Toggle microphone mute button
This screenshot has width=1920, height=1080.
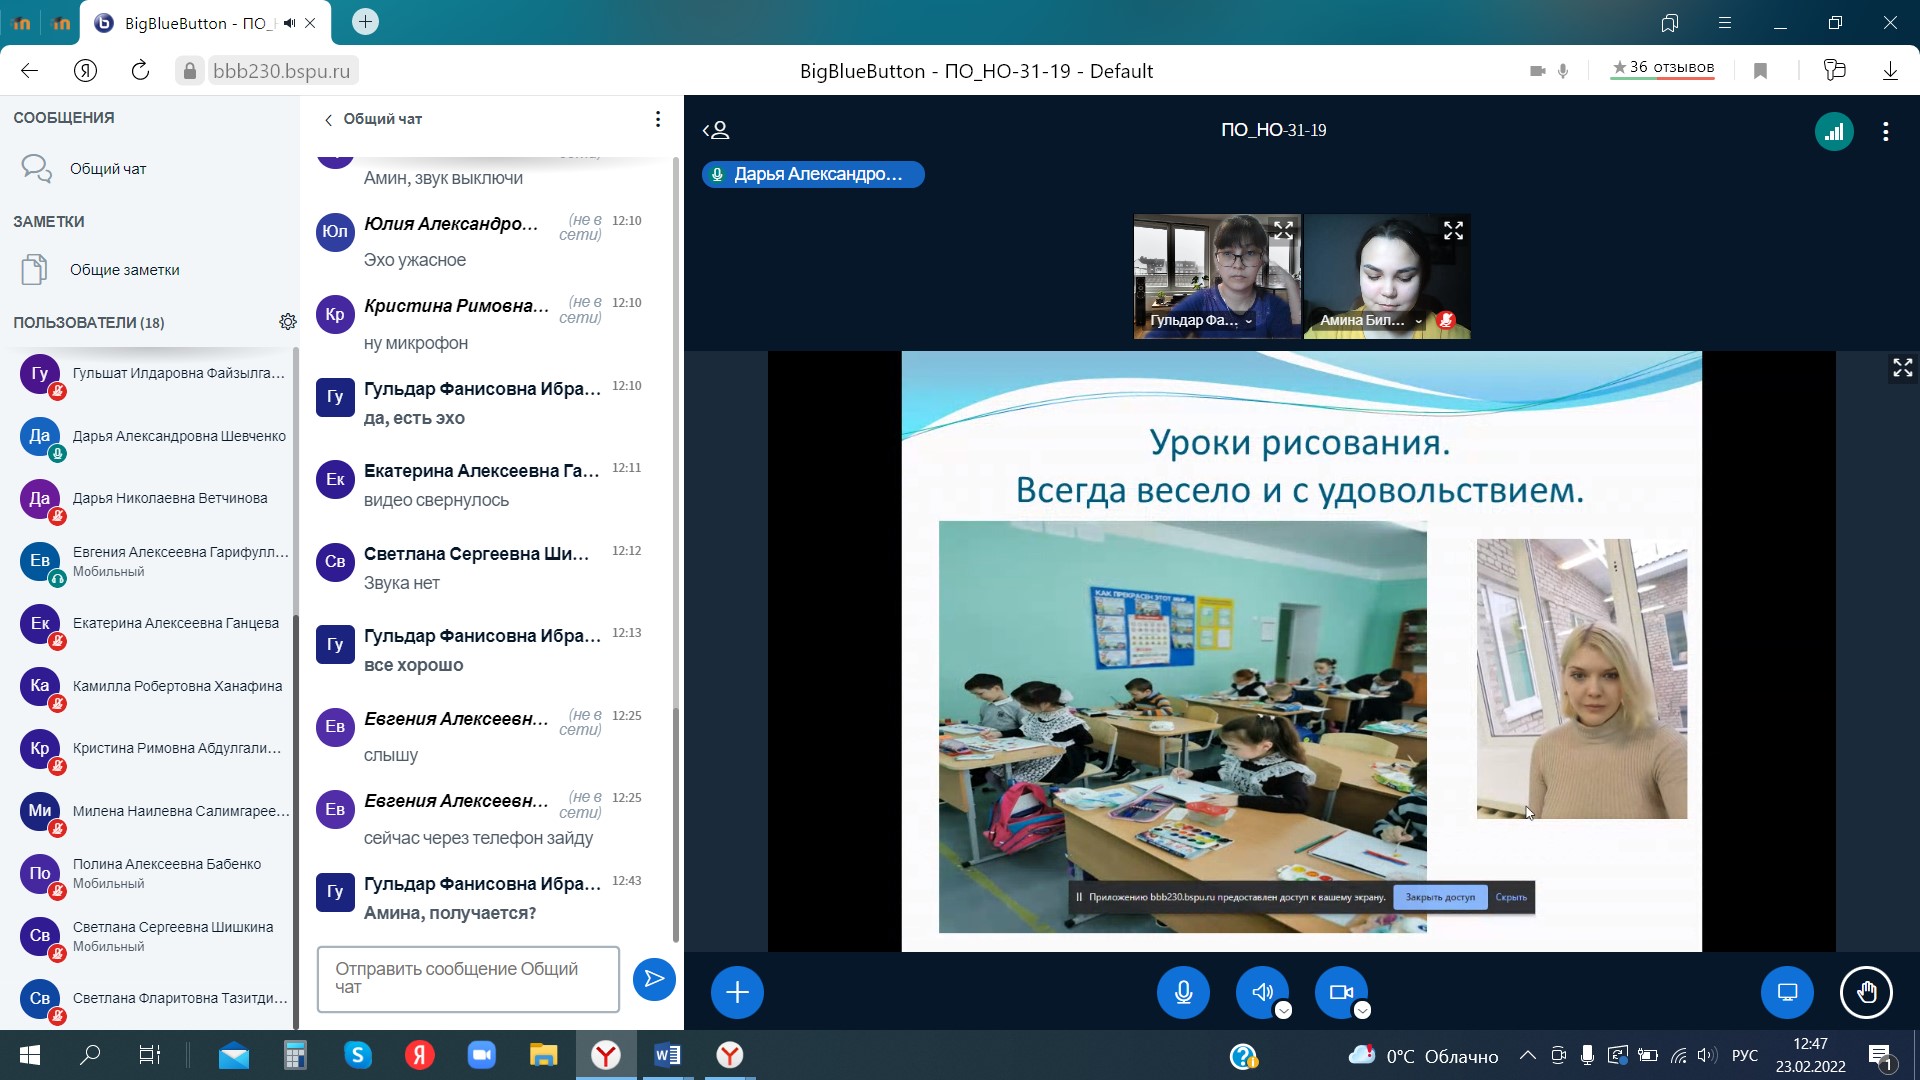[1183, 992]
